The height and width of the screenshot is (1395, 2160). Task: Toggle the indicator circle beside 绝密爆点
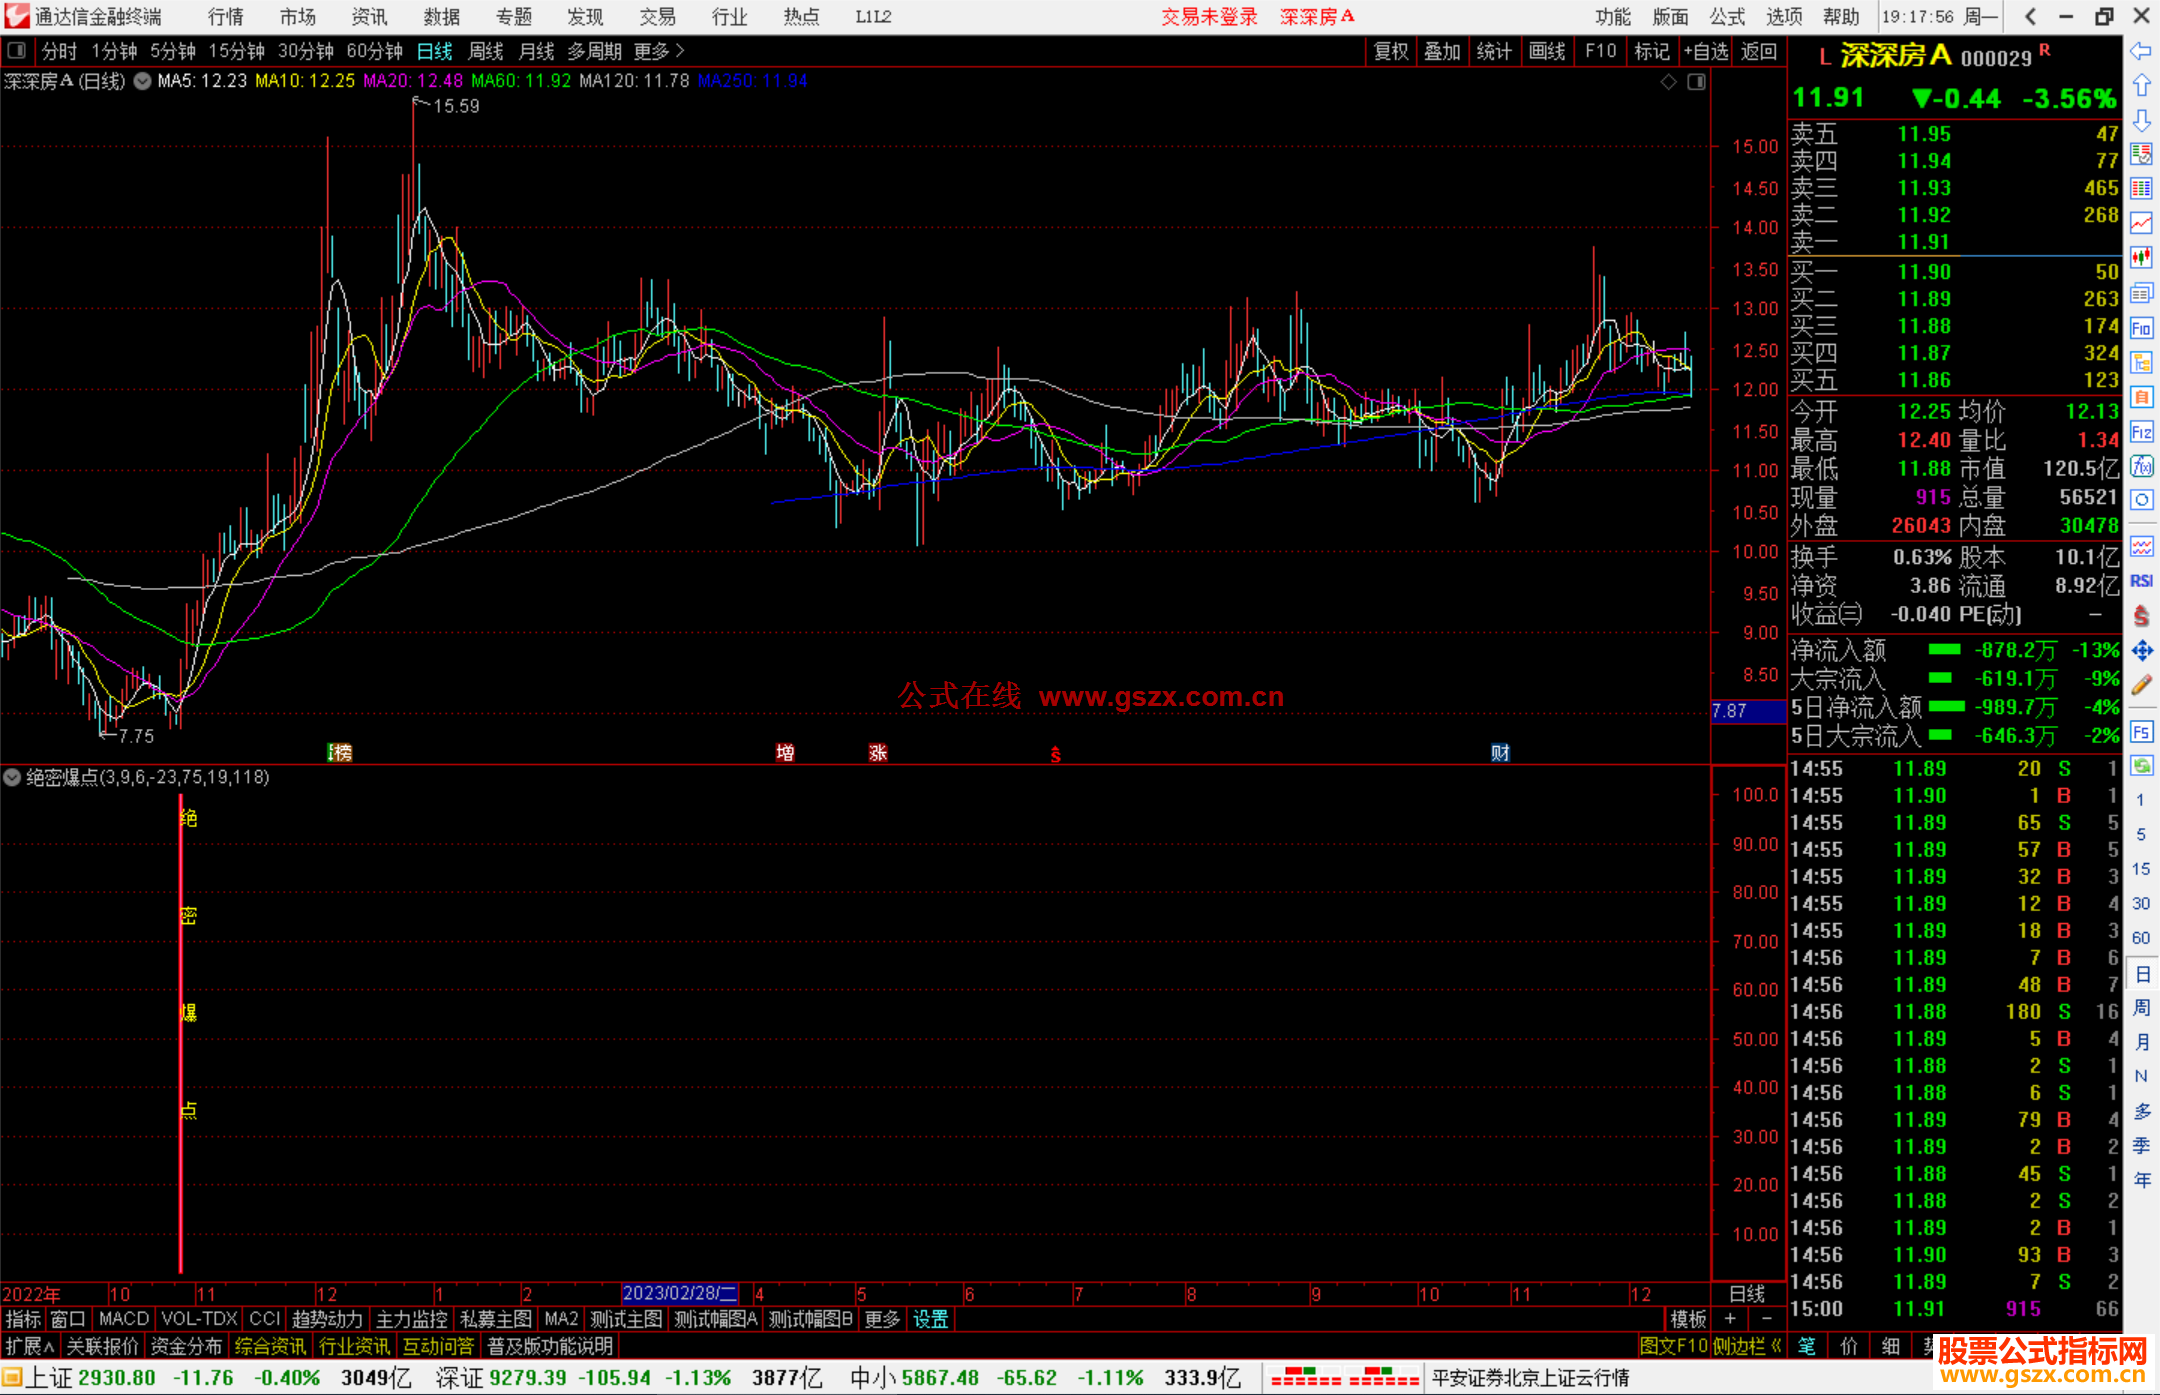tap(12, 777)
